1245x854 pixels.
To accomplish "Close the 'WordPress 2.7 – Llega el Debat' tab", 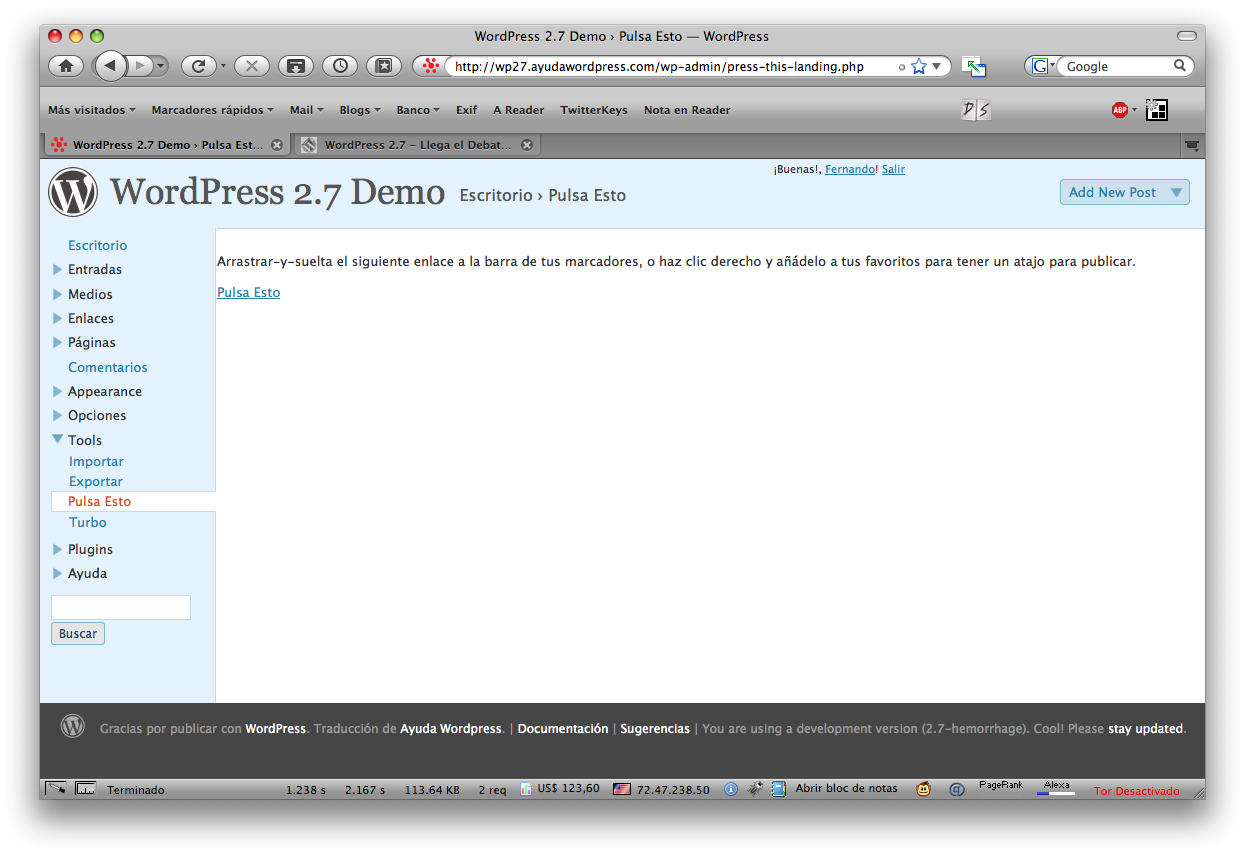I will click(529, 145).
